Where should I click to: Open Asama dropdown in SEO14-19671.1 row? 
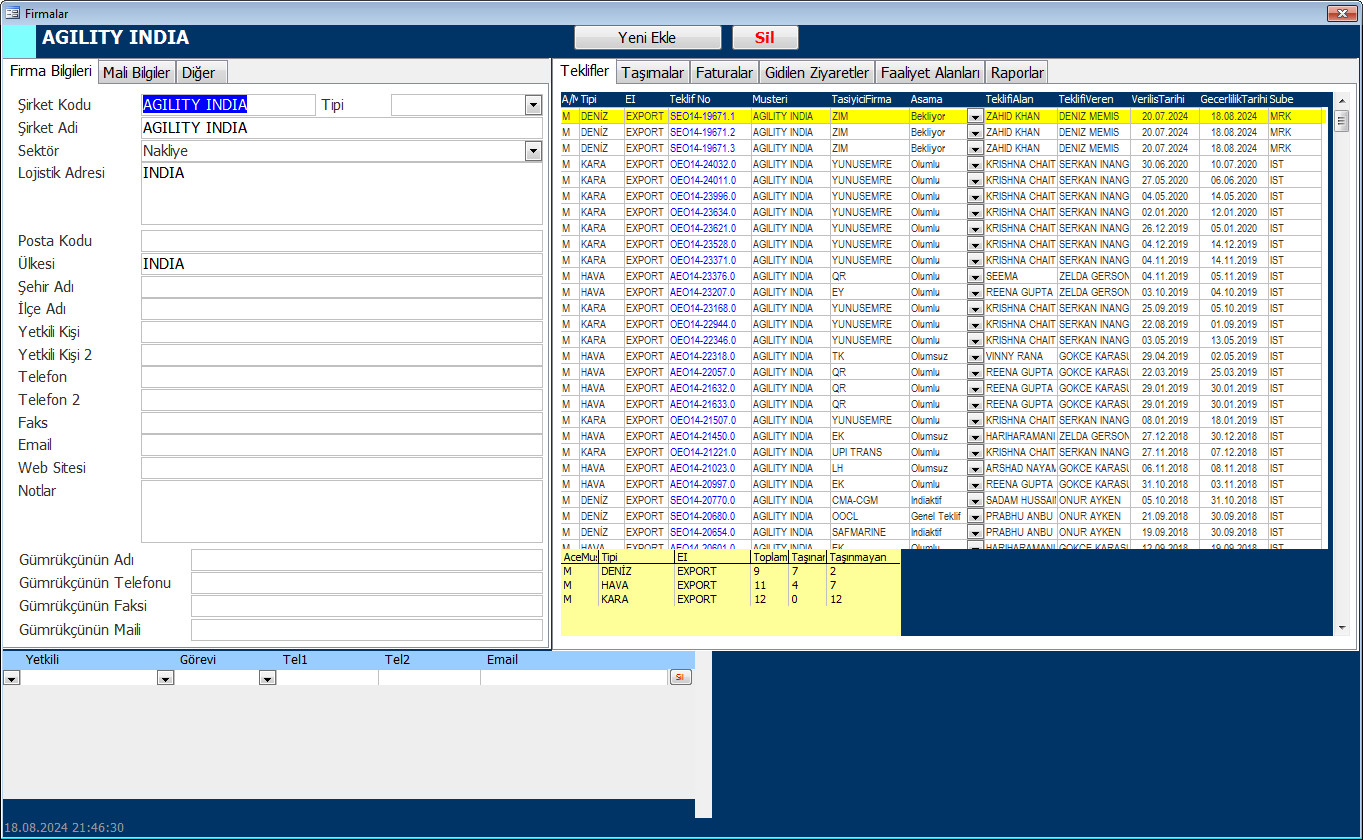coord(975,116)
